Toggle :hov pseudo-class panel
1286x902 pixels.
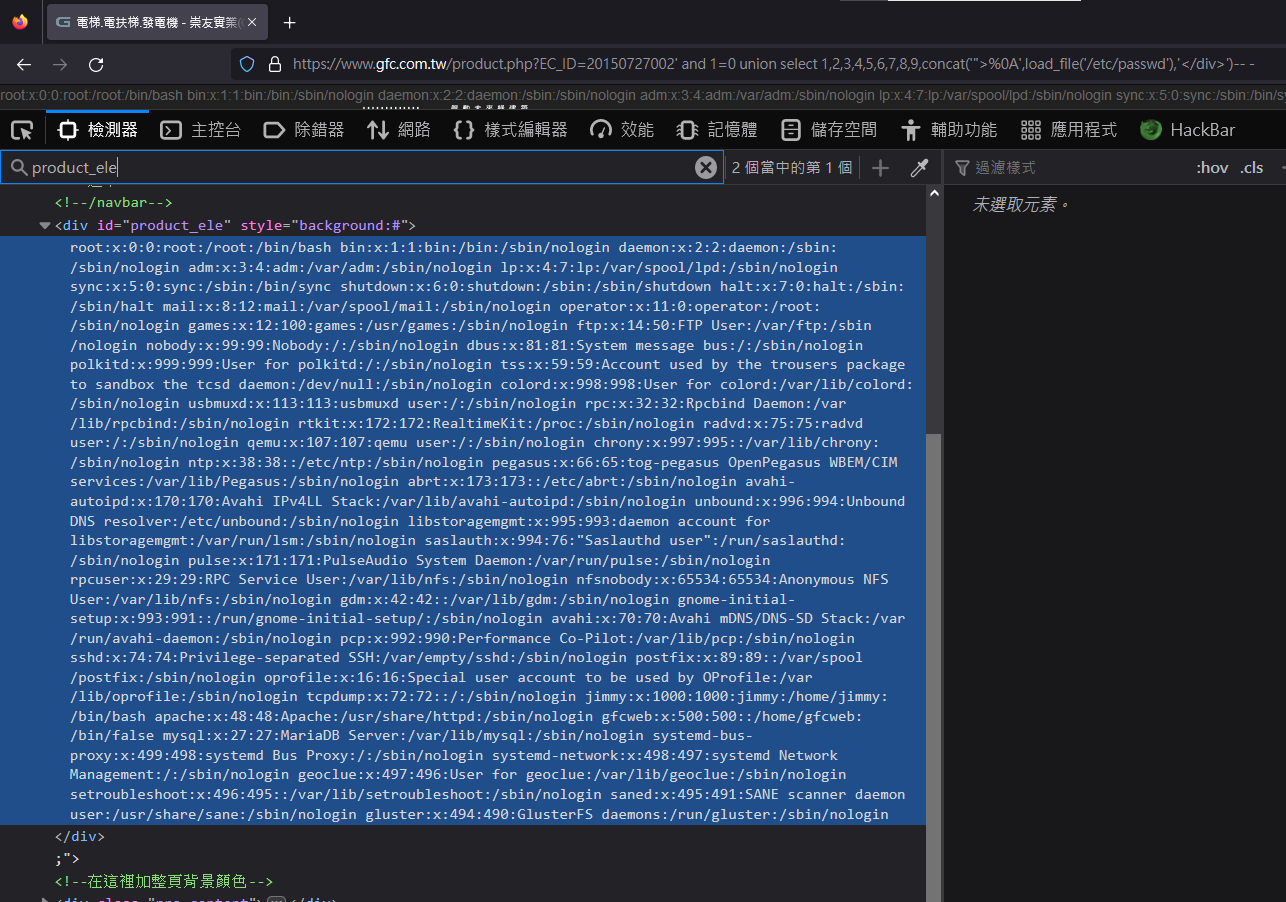click(1212, 168)
